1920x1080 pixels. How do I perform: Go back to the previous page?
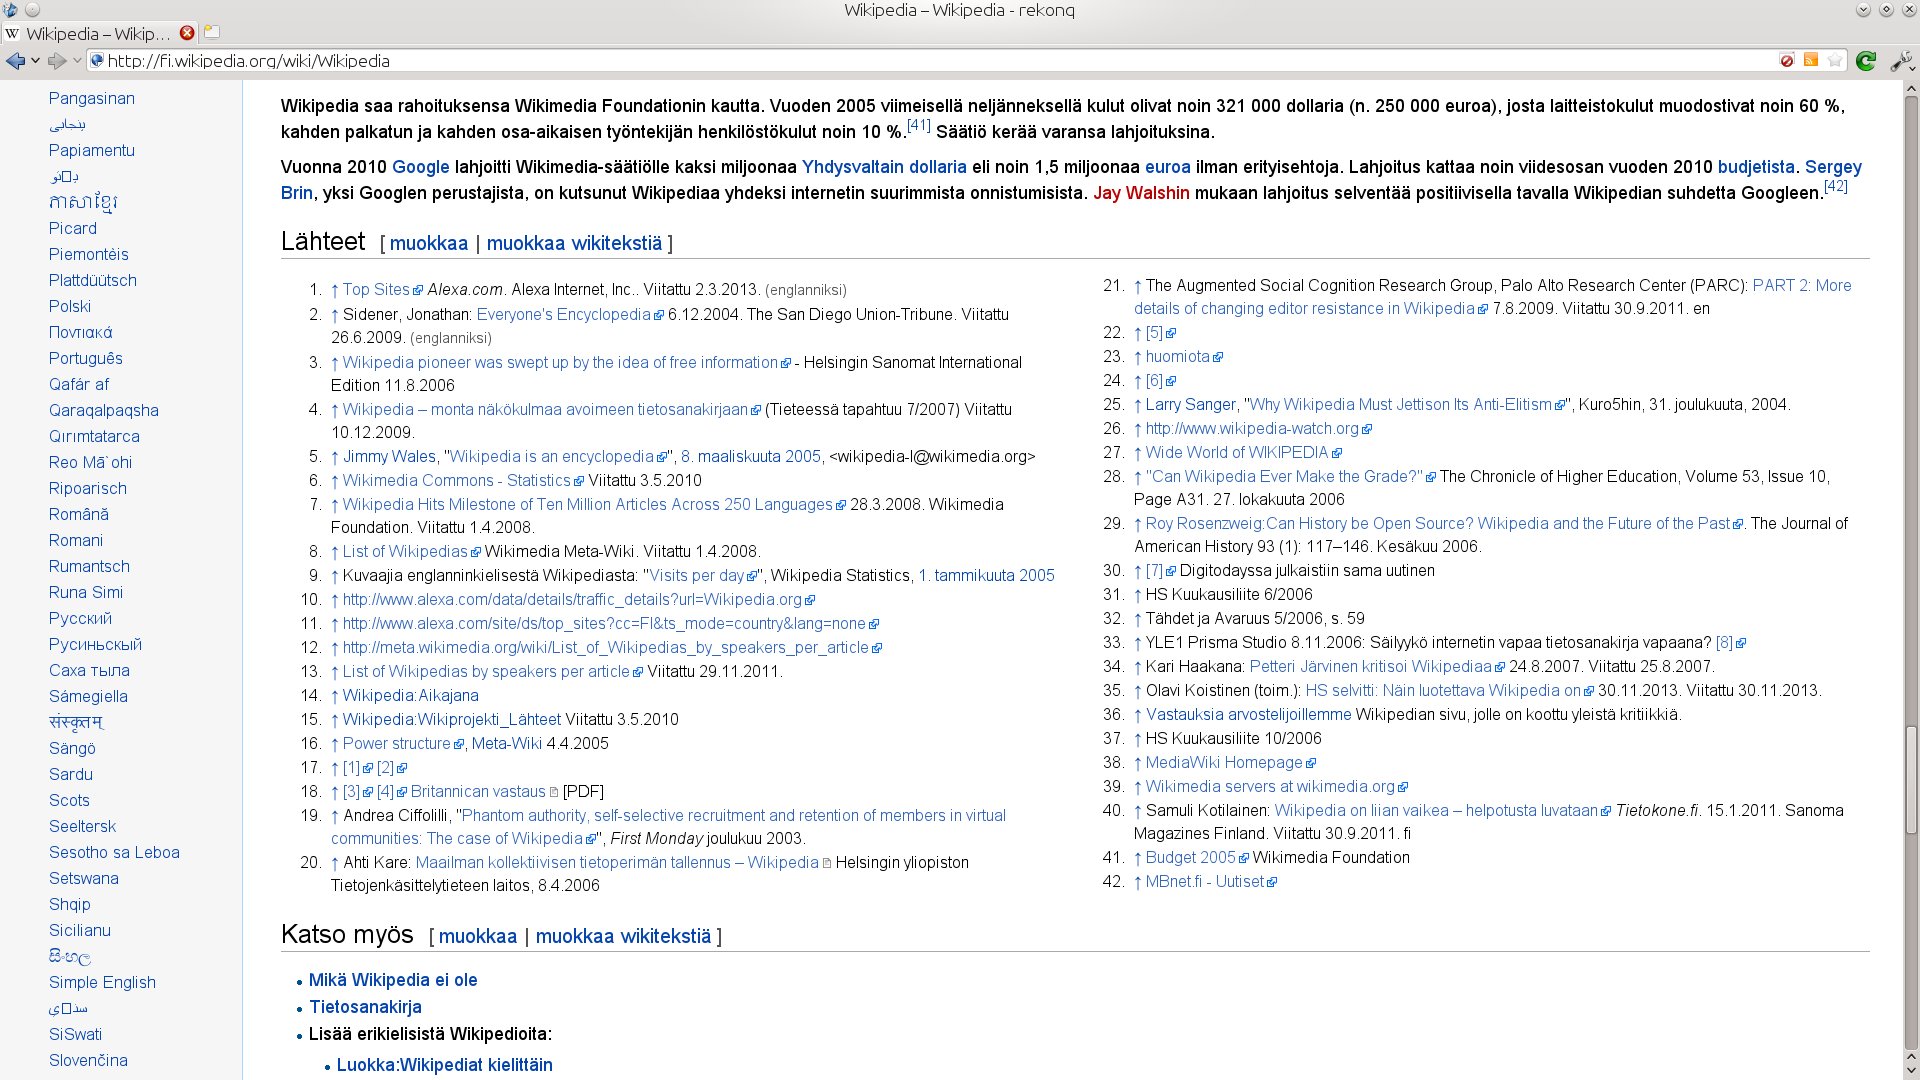coord(15,61)
